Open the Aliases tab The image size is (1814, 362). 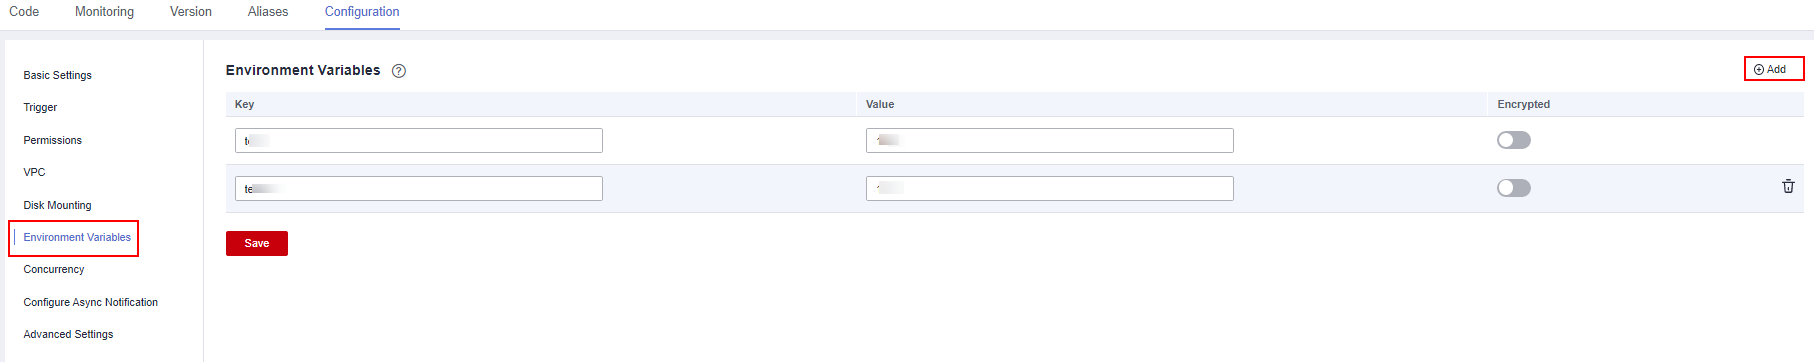tap(268, 12)
